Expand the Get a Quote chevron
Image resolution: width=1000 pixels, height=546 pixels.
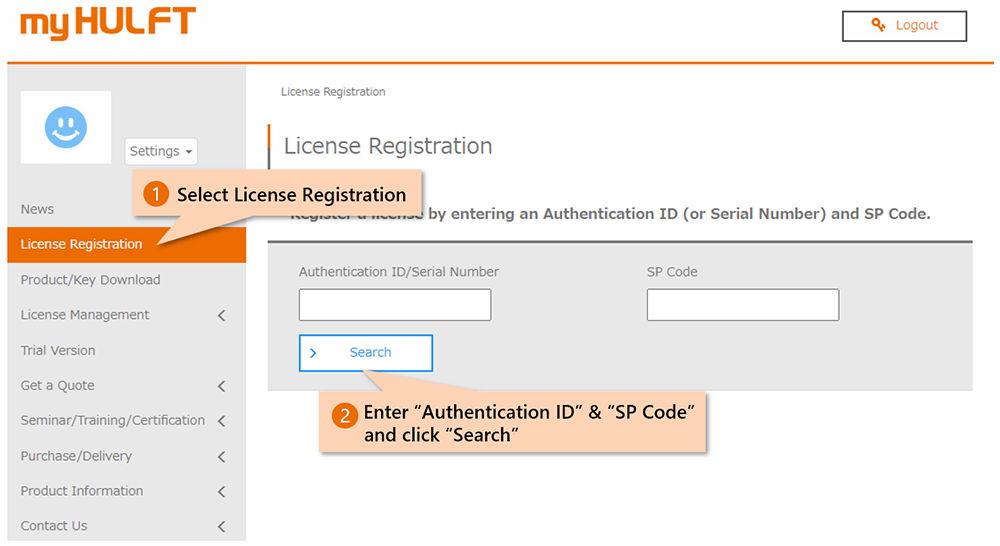click(222, 386)
